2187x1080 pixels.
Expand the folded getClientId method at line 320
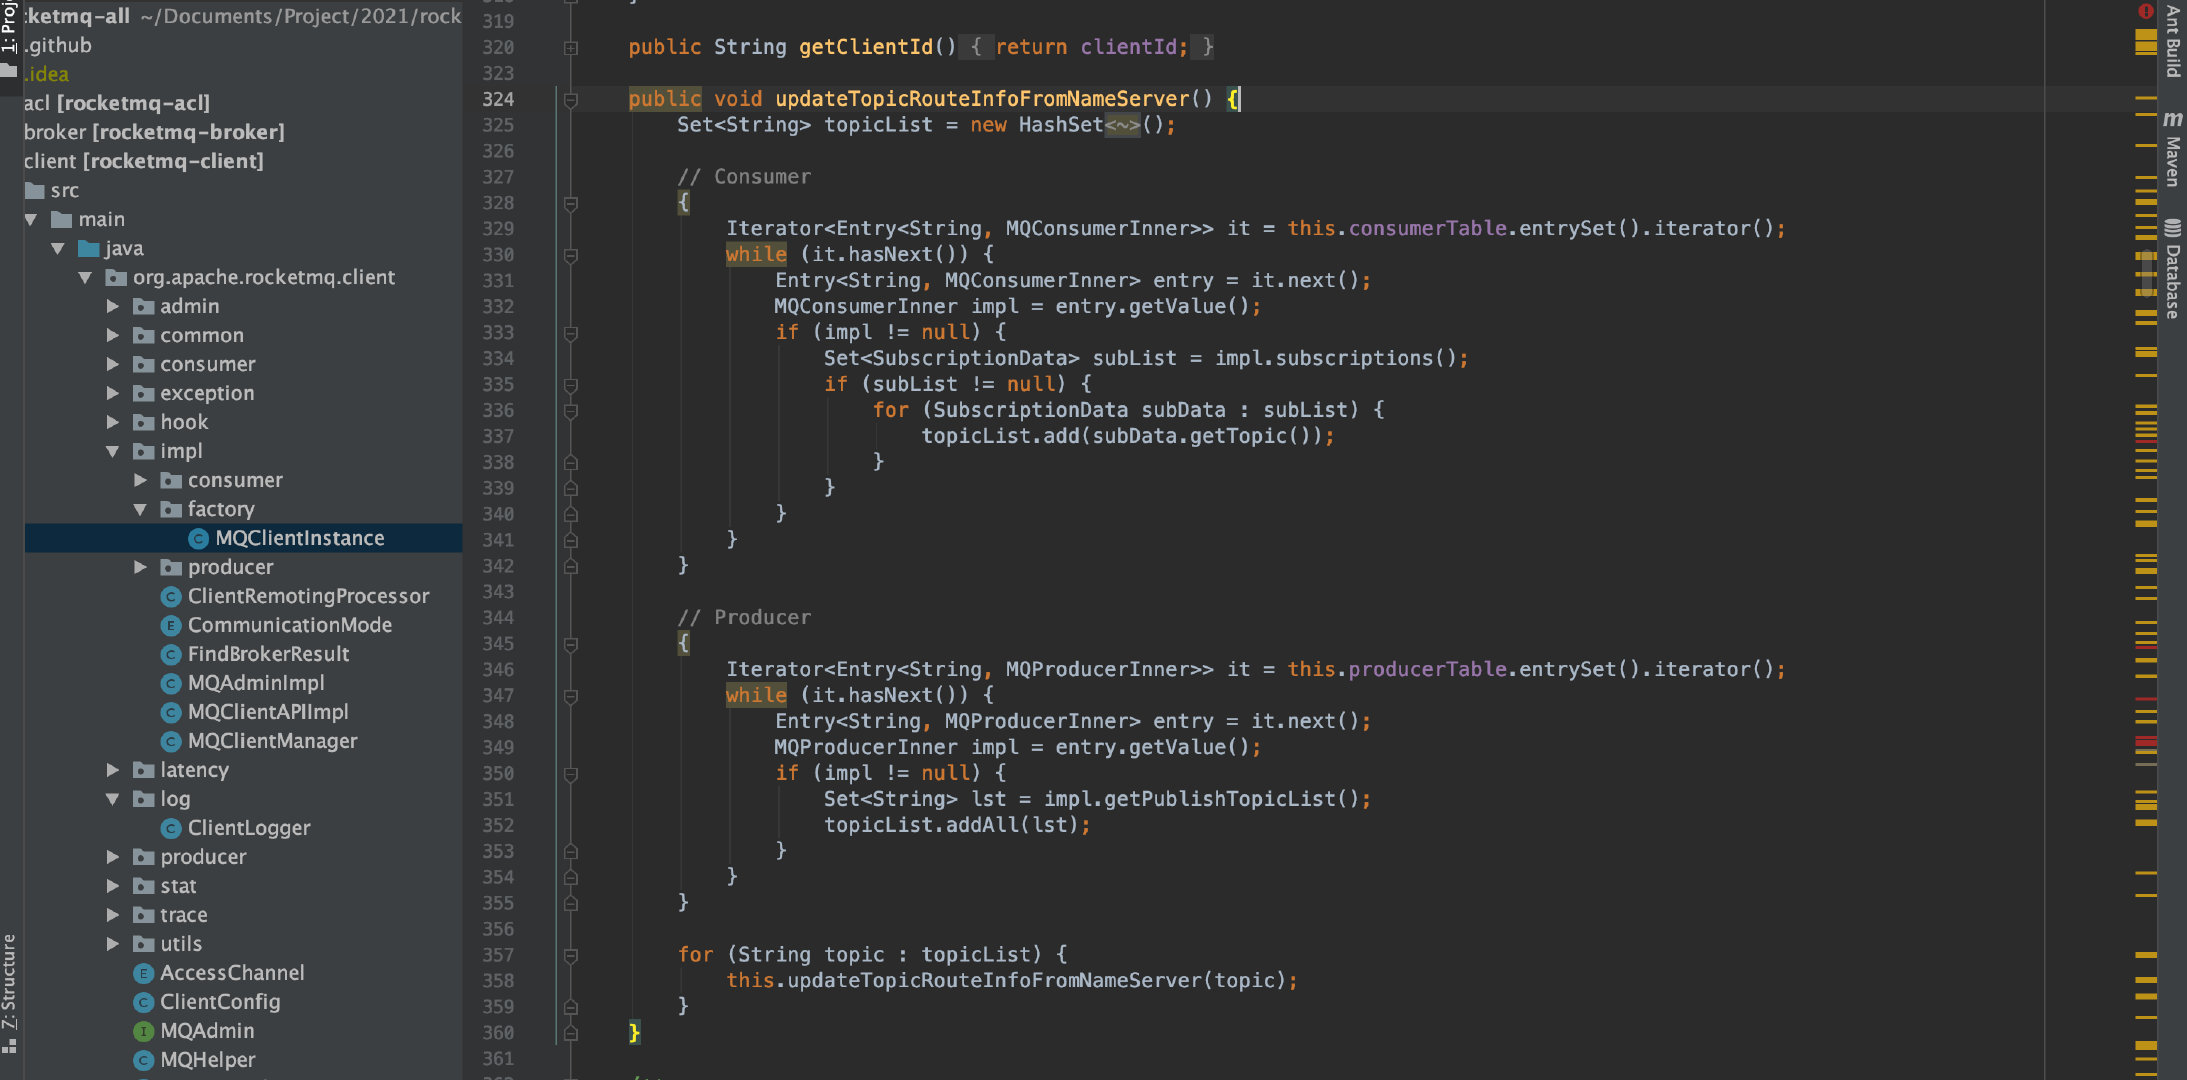coord(571,47)
